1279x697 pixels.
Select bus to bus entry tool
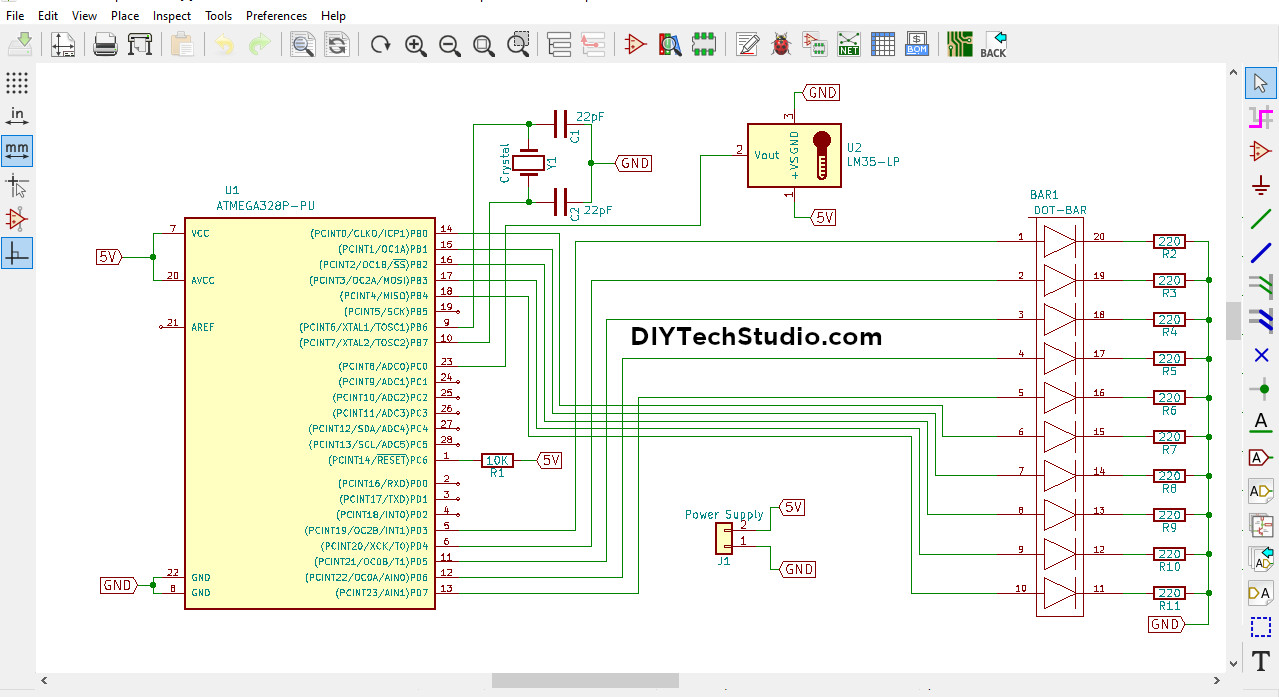[1261, 321]
